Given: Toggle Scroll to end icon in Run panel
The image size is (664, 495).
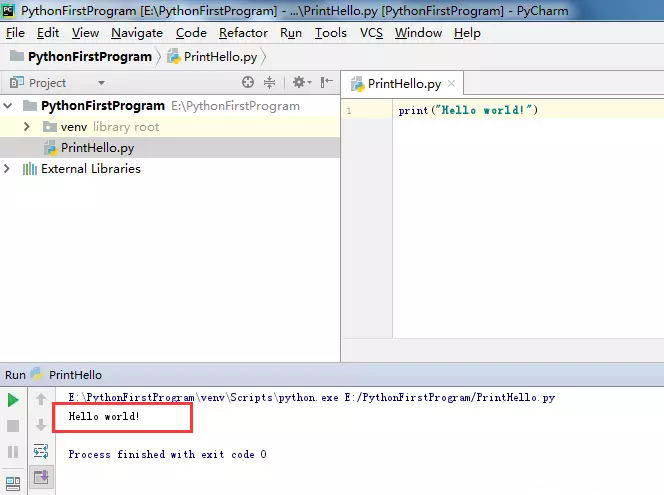Looking at the screenshot, I should tap(42, 477).
